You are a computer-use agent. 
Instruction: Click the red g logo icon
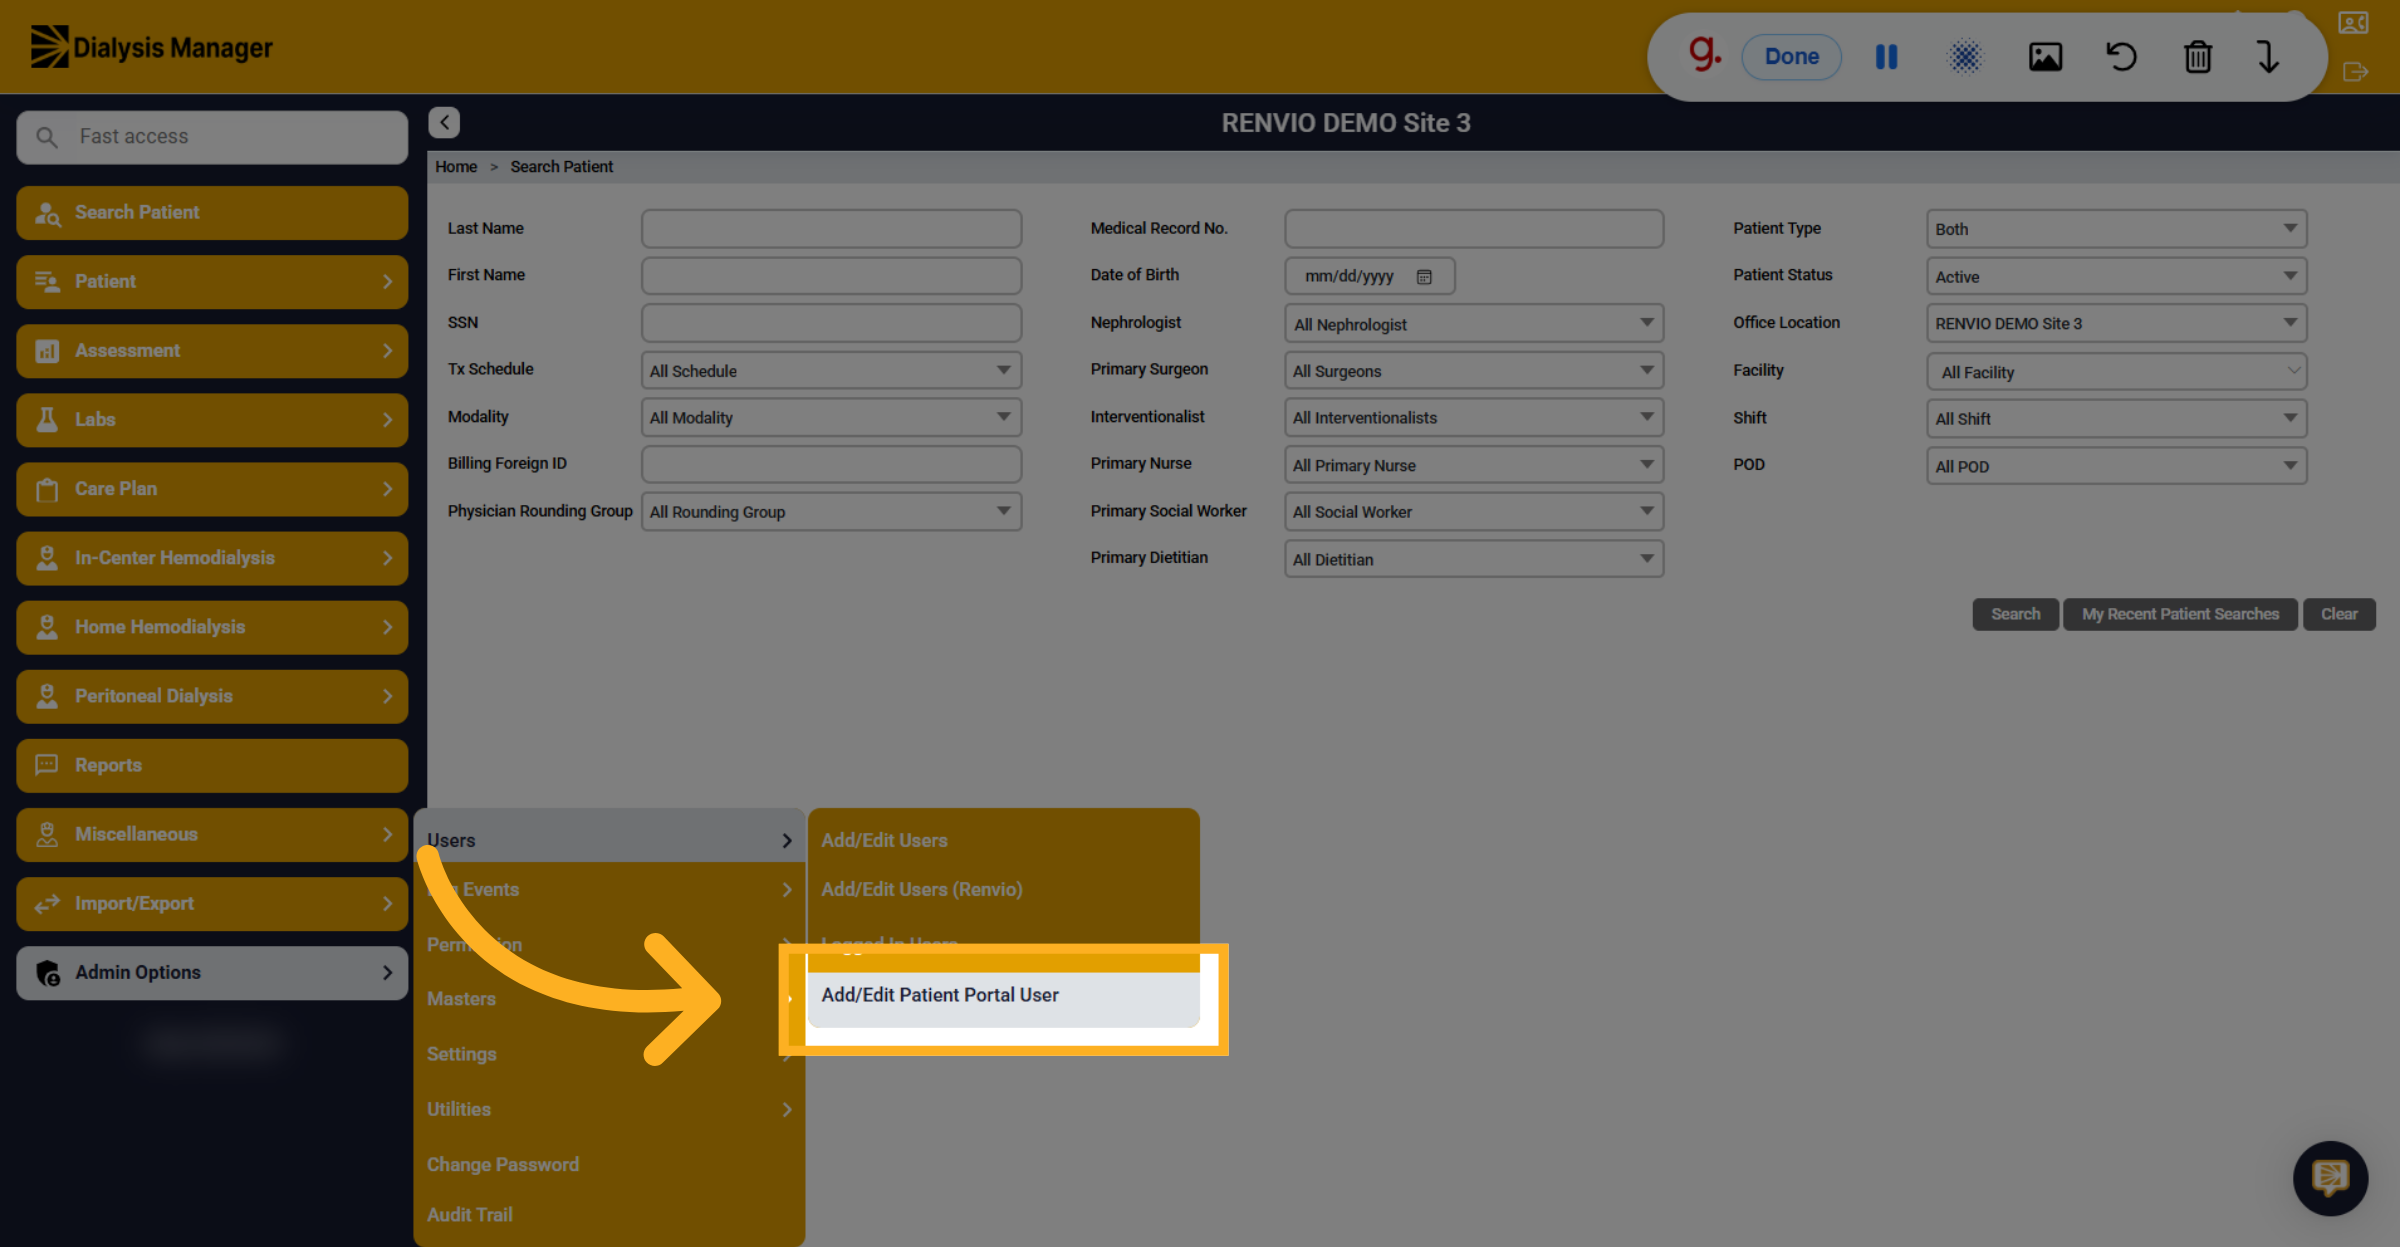(x=1705, y=53)
